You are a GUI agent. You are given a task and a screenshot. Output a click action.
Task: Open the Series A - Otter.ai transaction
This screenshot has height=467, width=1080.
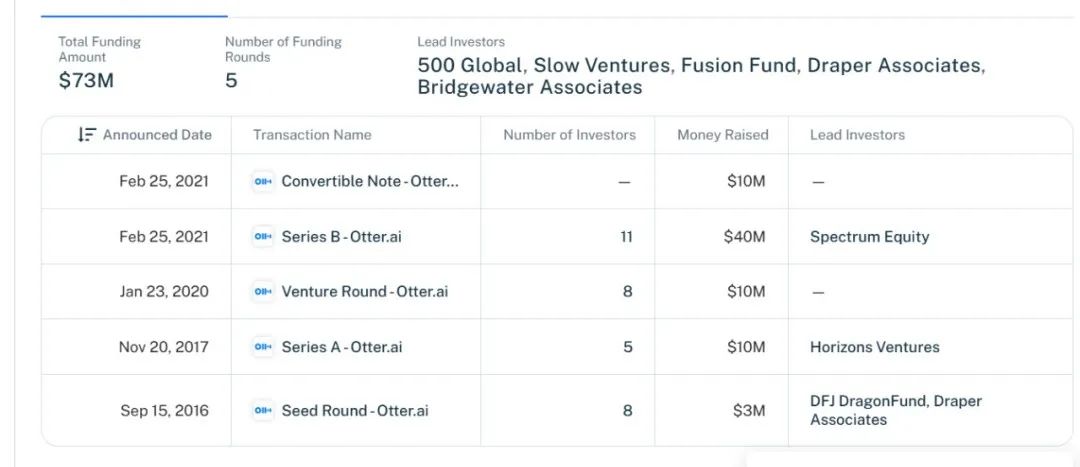click(x=342, y=347)
